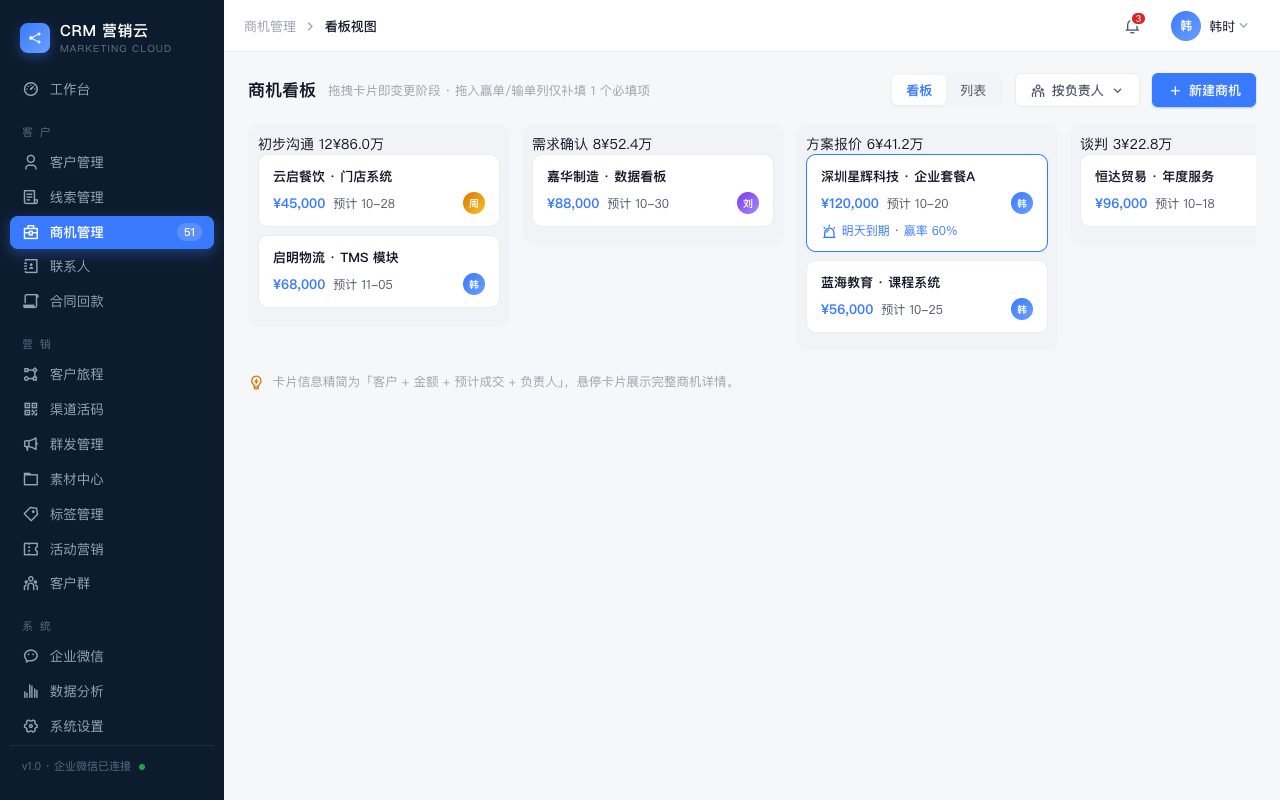Image resolution: width=1280 pixels, height=800 pixels.
Task: Click the 数据分析 bar chart icon
Action: point(31,691)
